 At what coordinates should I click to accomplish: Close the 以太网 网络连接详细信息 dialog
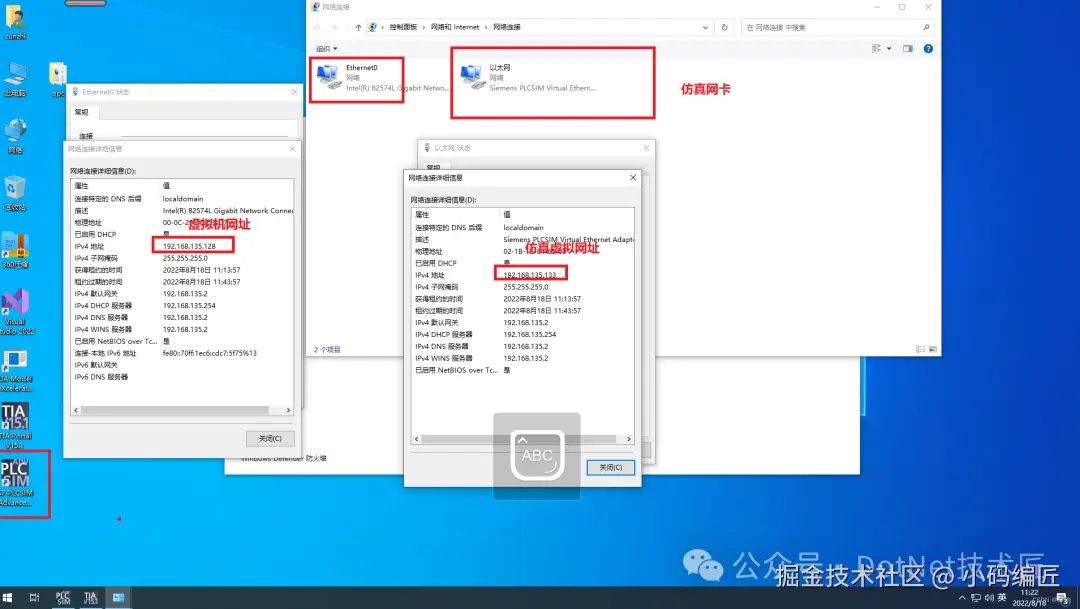tap(632, 178)
